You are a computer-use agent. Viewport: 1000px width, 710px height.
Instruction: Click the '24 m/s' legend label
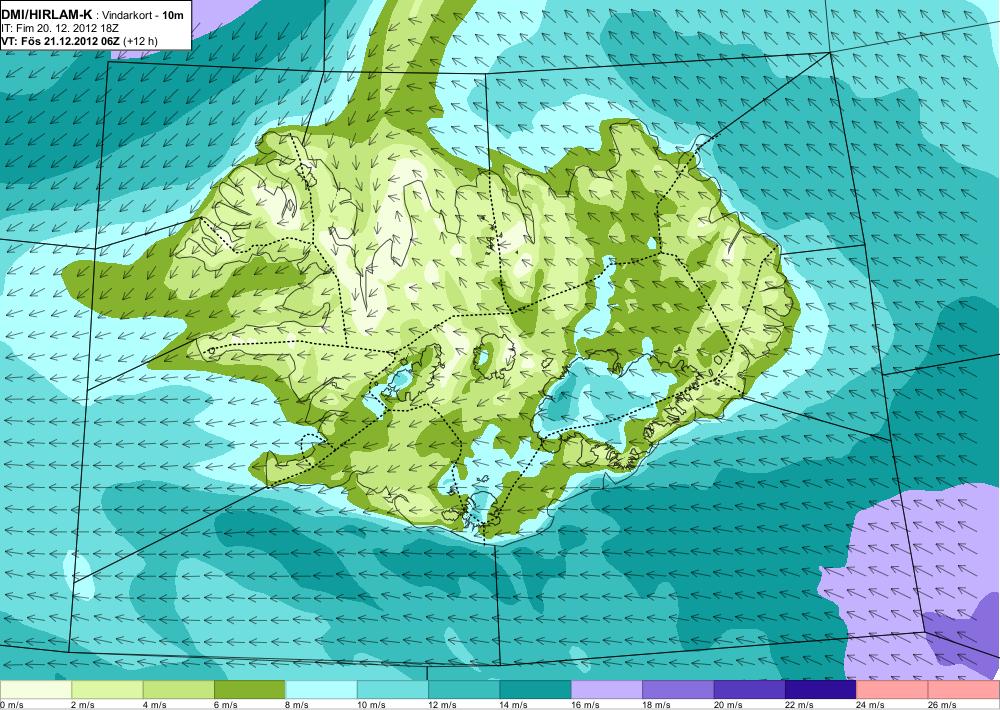871,705
